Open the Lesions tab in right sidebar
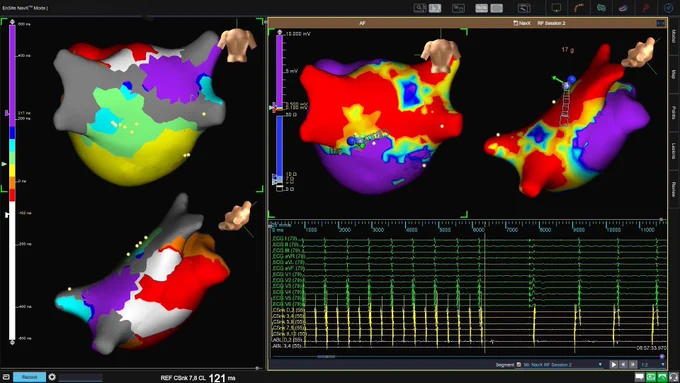 point(673,151)
